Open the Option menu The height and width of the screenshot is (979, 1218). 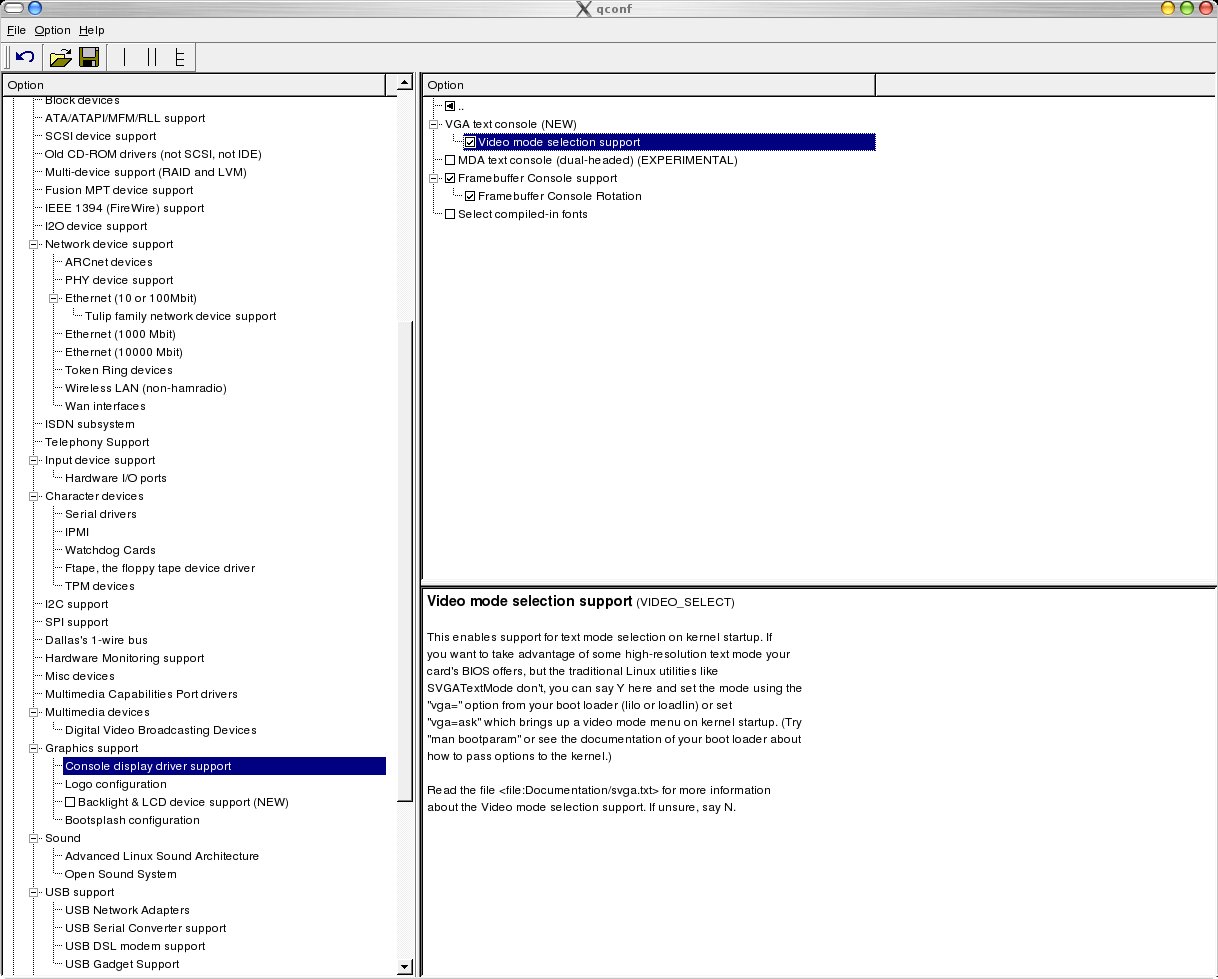click(x=52, y=30)
